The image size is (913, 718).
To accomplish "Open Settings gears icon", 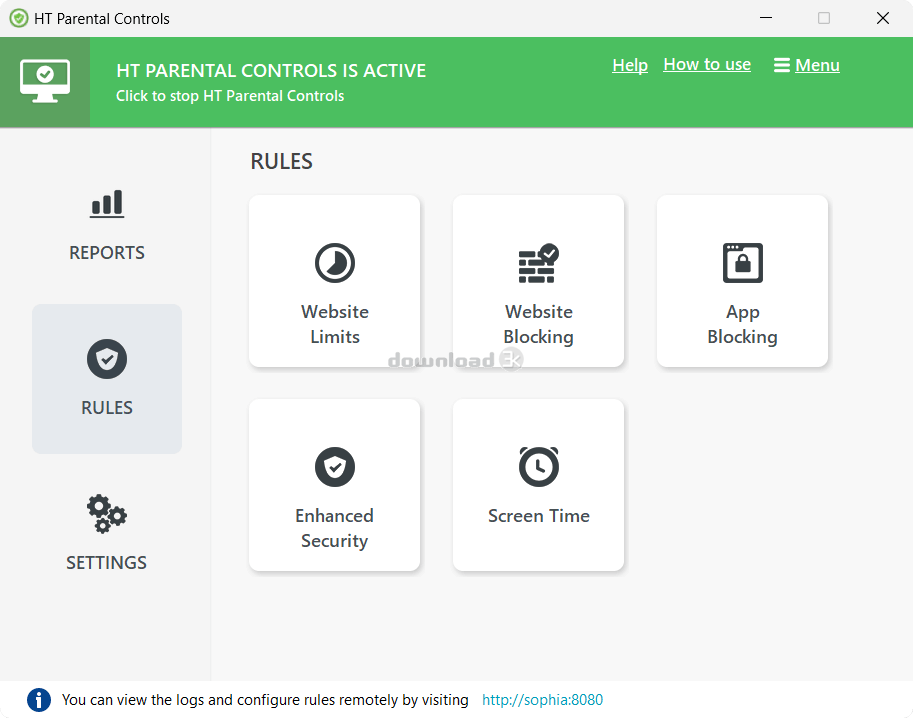I will (x=107, y=514).
